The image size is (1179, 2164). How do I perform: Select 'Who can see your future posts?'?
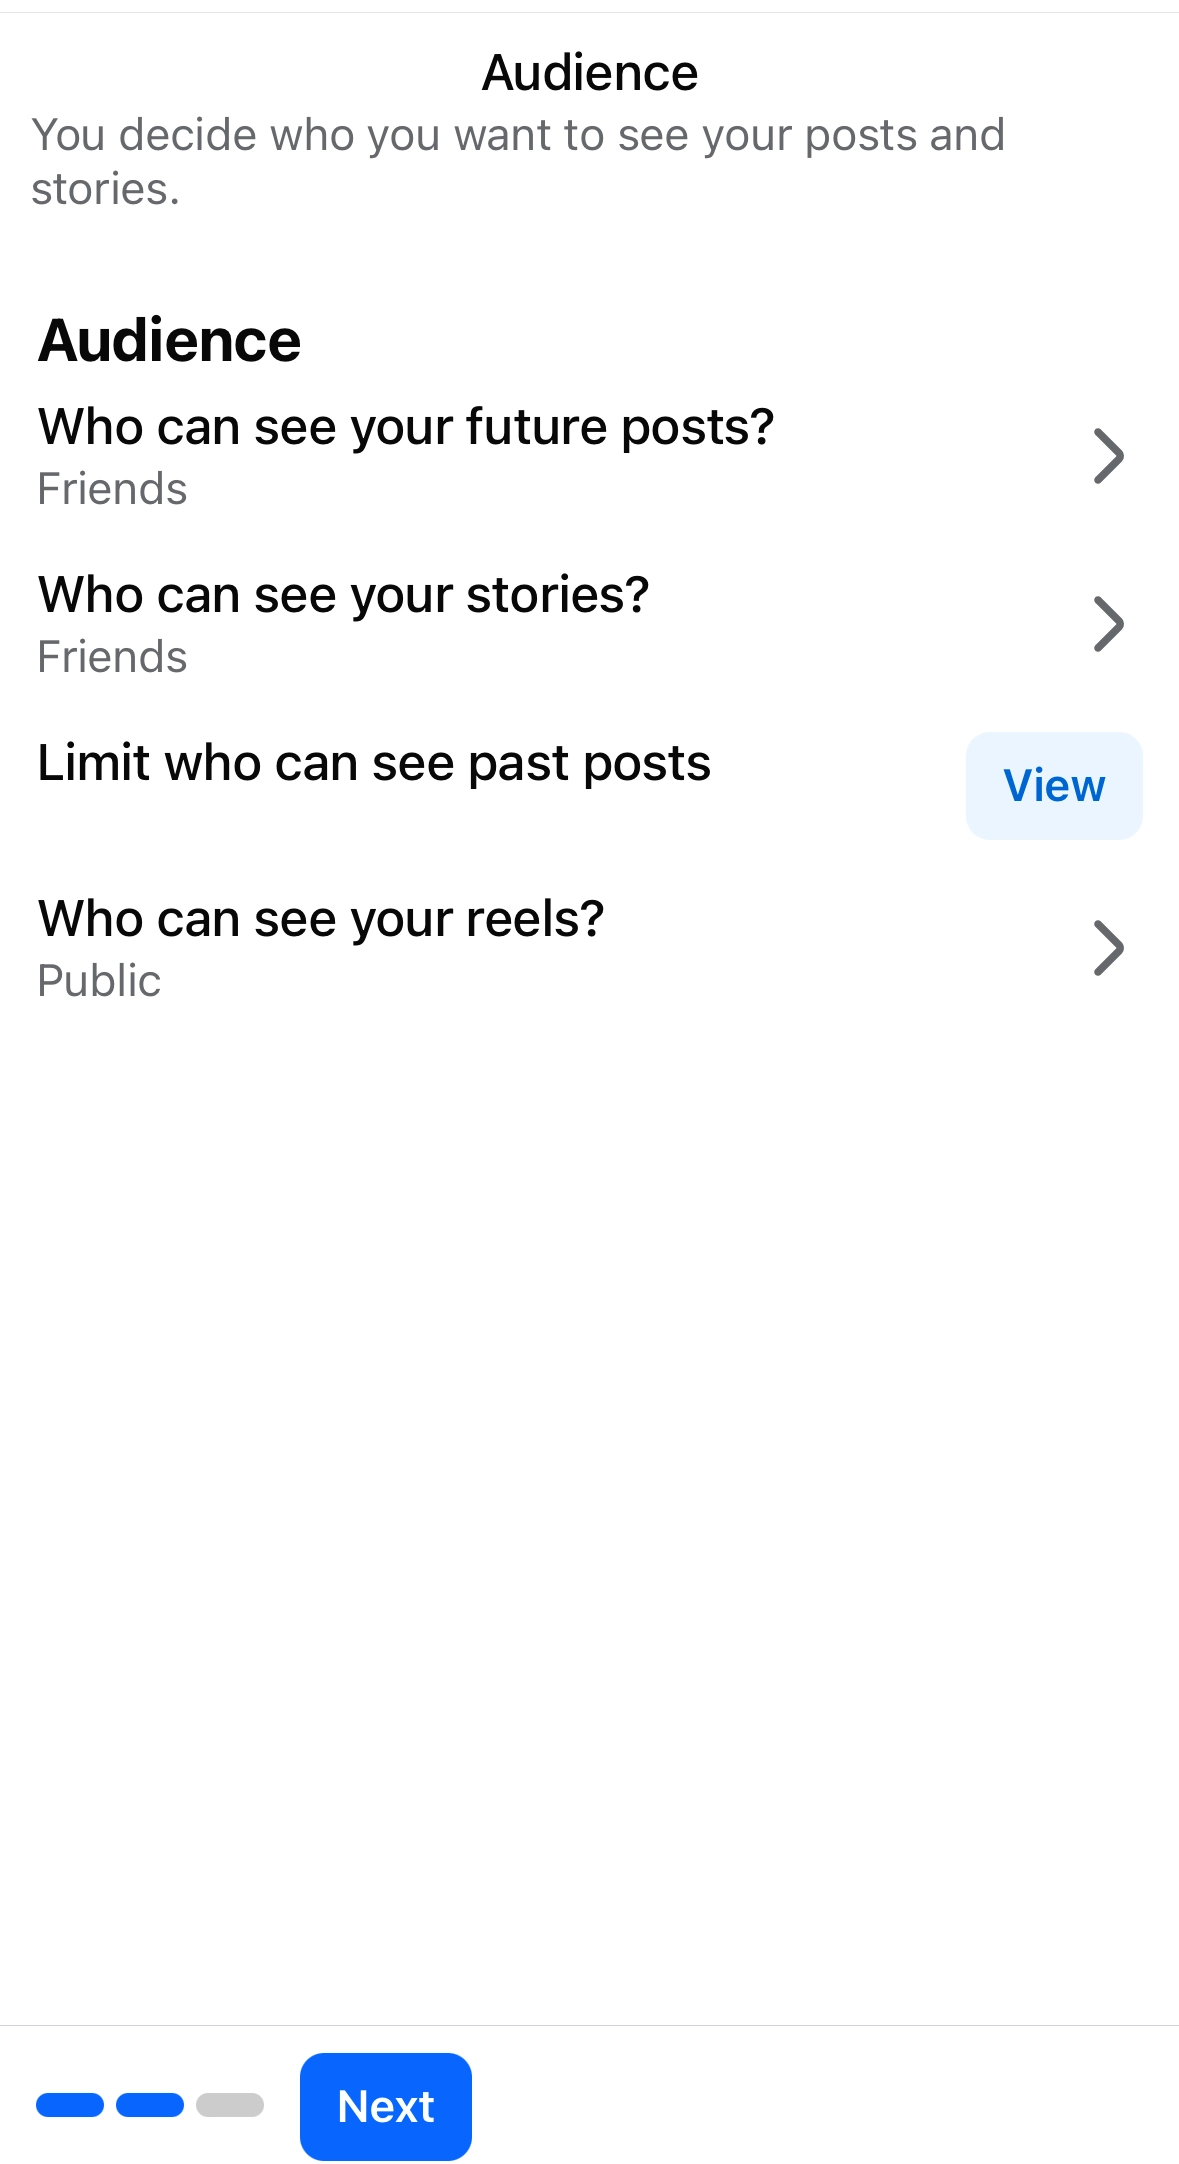point(406,427)
